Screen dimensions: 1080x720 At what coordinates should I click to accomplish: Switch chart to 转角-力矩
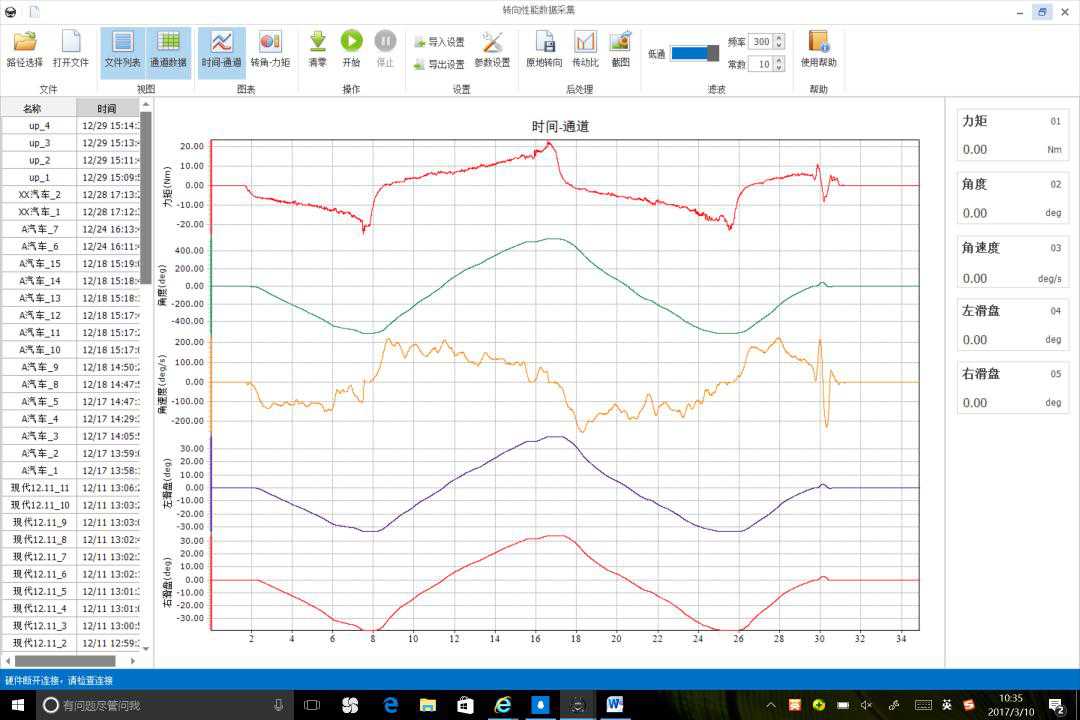(x=270, y=49)
